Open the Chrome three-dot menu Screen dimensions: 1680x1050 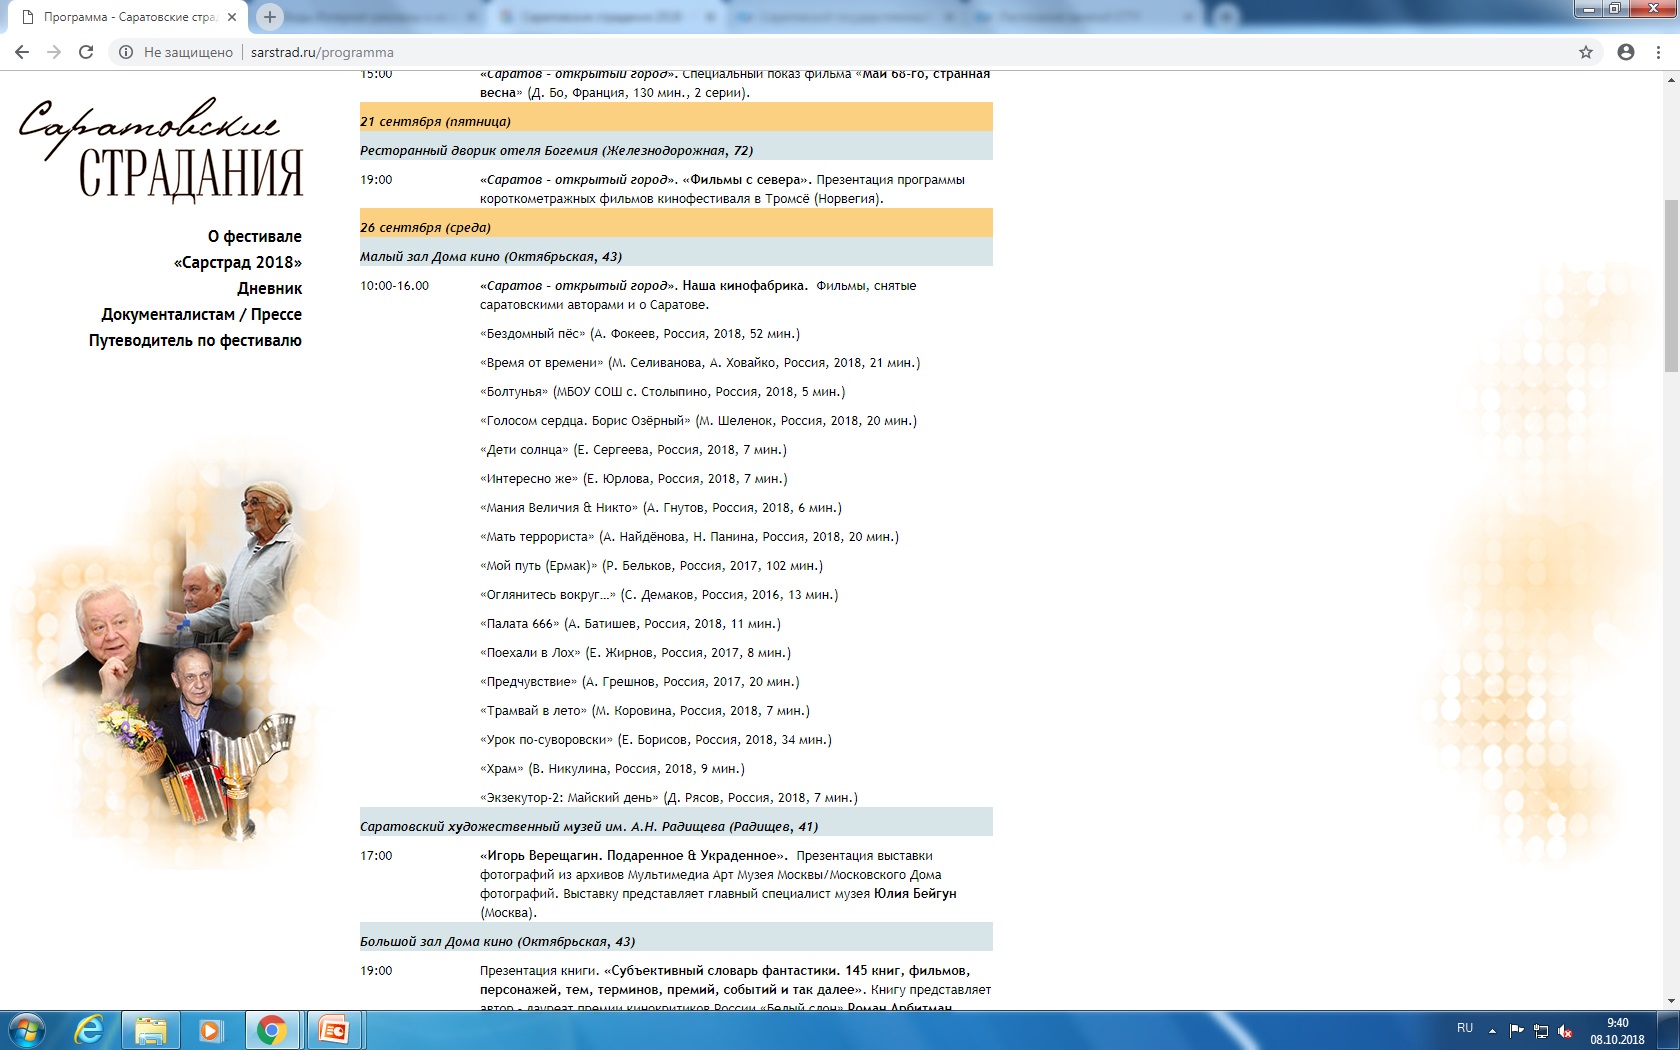pyautogui.click(x=1659, y=52)
